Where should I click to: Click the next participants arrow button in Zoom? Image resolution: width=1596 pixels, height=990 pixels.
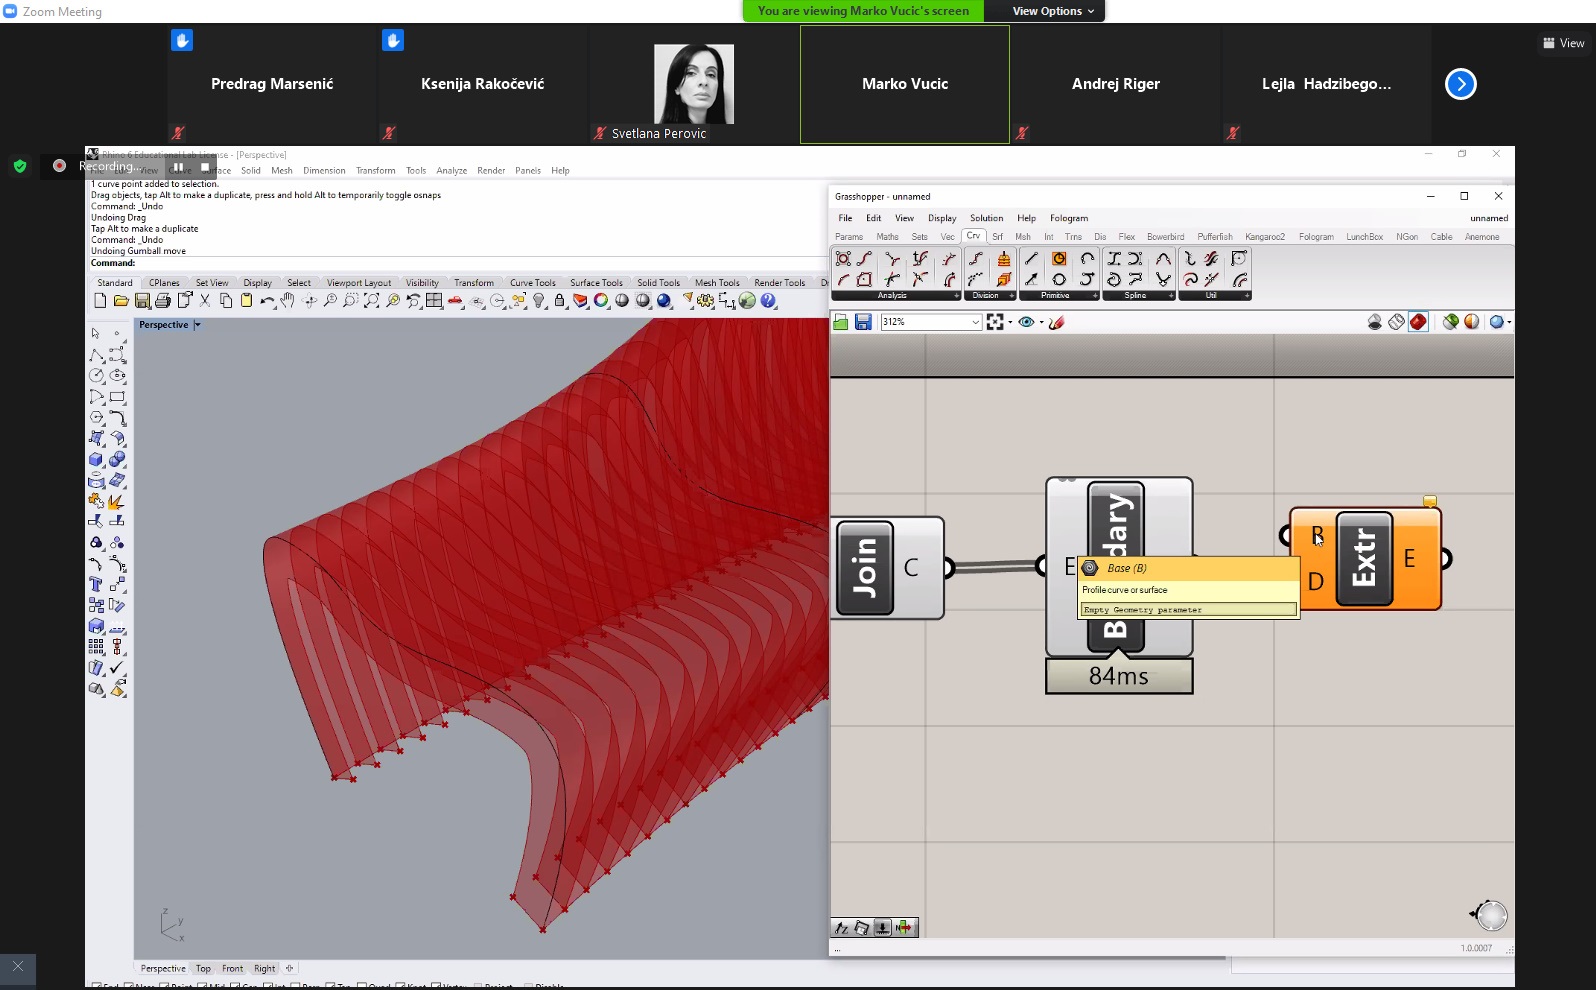[x=1461, y=84]
